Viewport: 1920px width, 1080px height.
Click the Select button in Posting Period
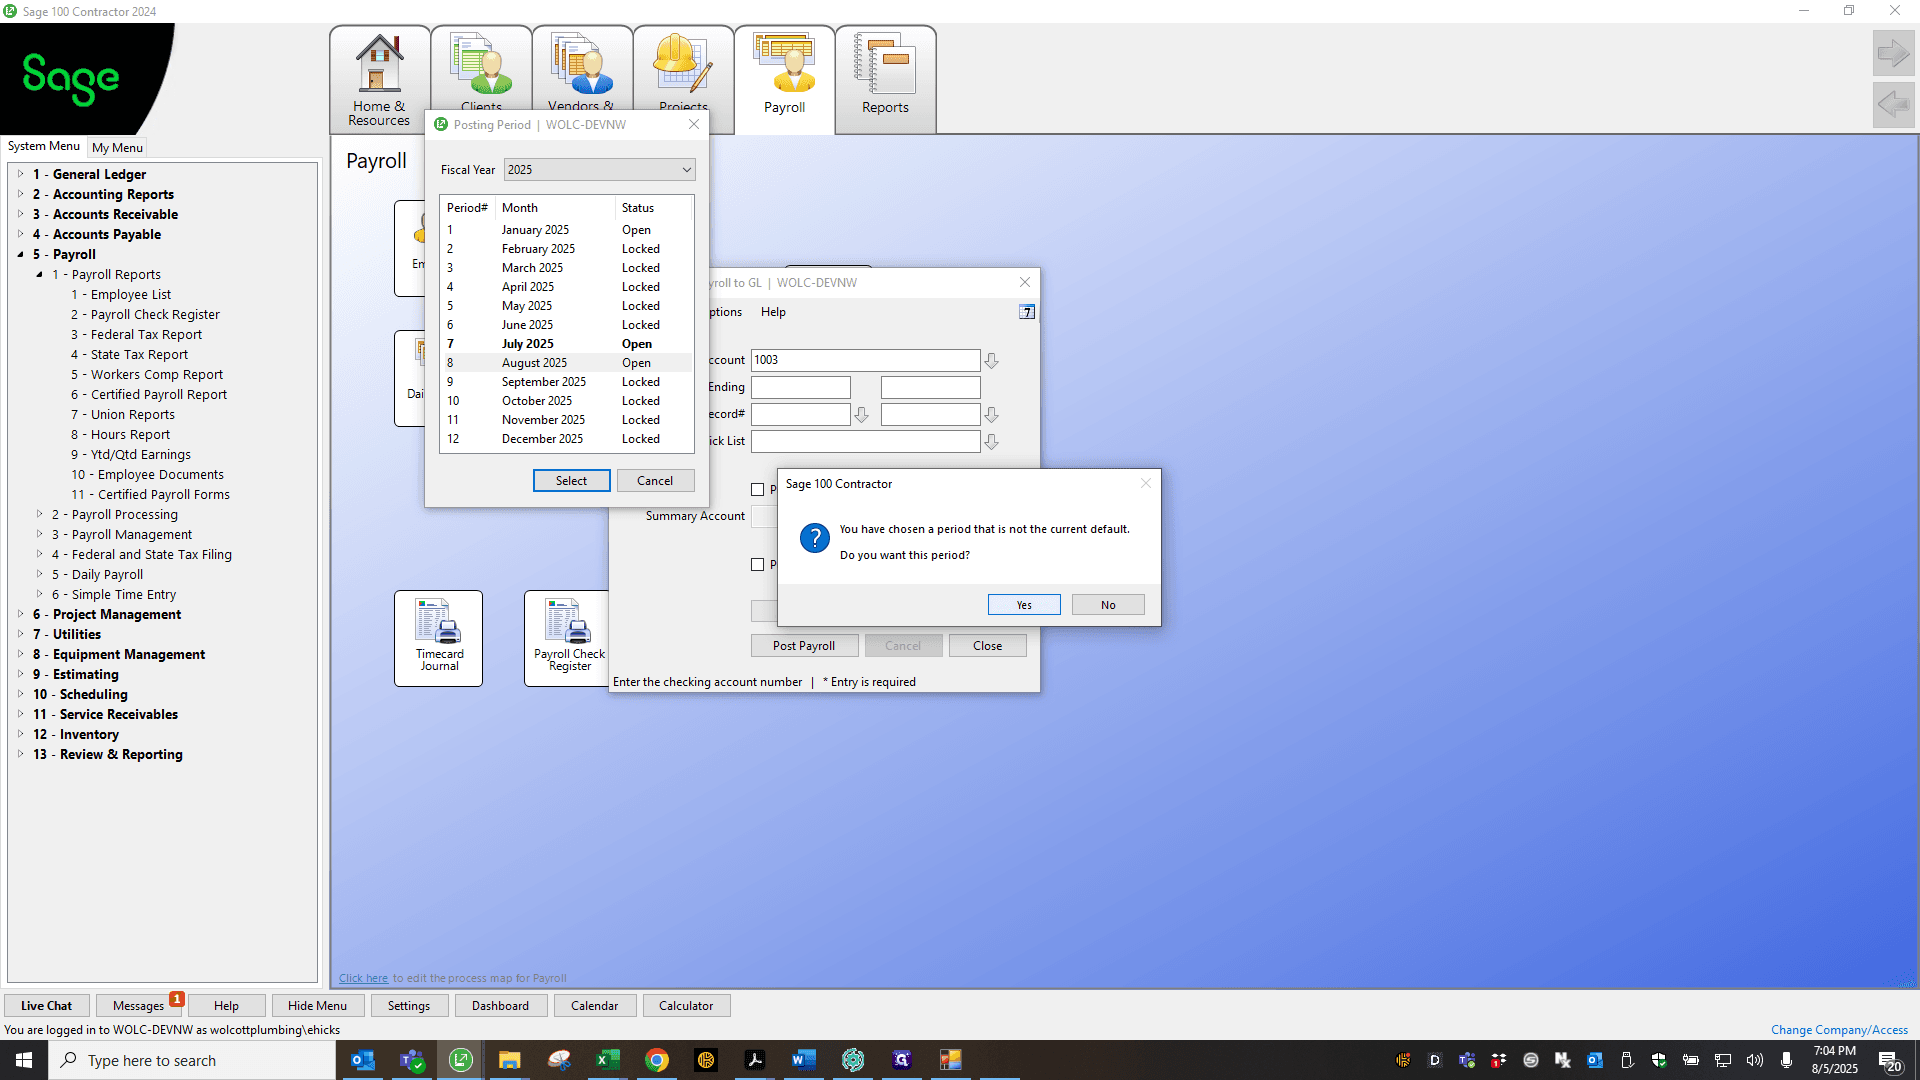(x=571, y=481)
